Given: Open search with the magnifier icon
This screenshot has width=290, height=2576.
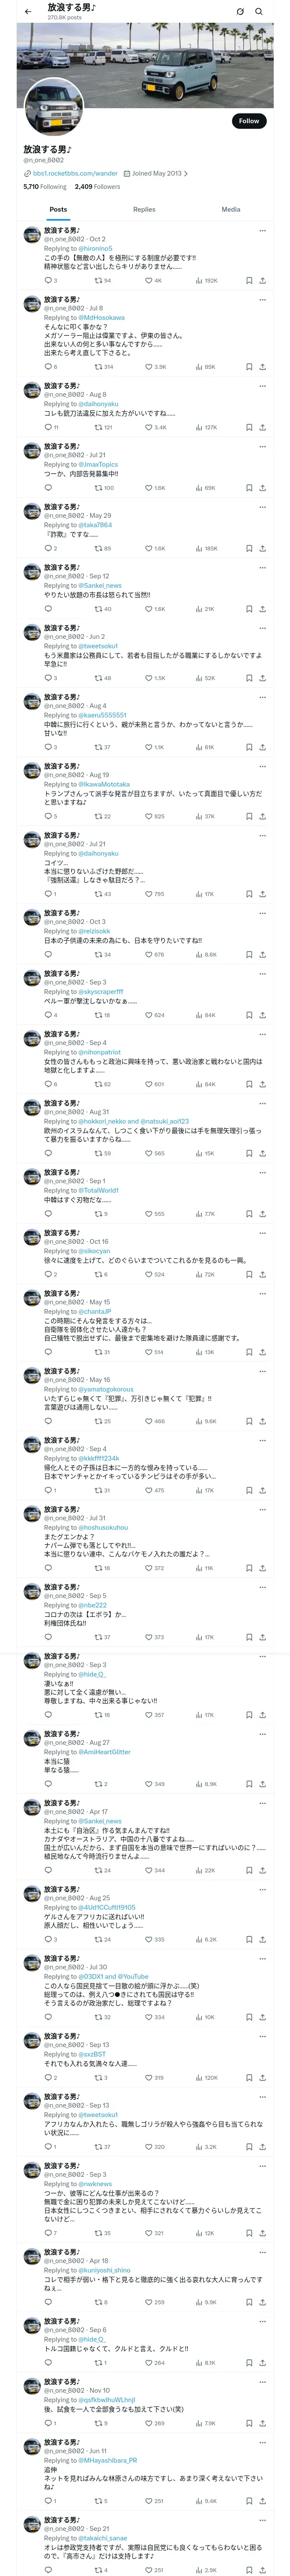Looking at the screenshot, I should 259,11.
